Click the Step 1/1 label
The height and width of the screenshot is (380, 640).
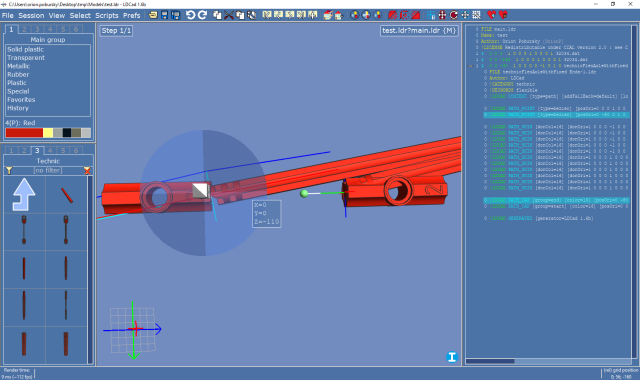[116, 31]
